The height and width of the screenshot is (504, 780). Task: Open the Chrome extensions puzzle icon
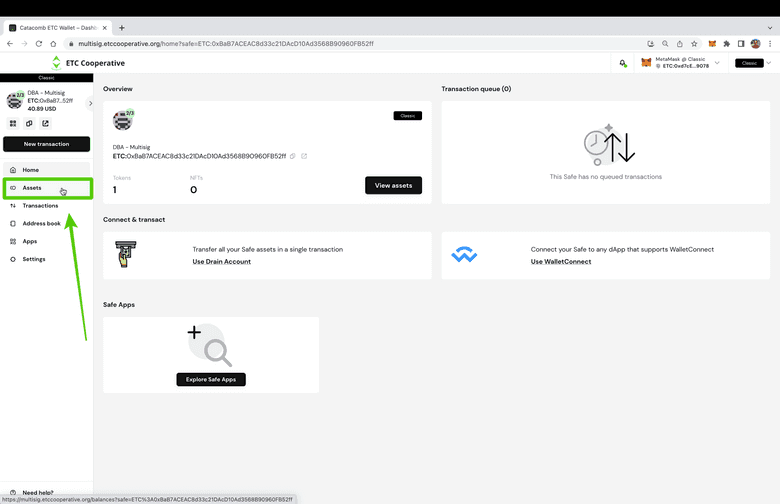[726, 44]
